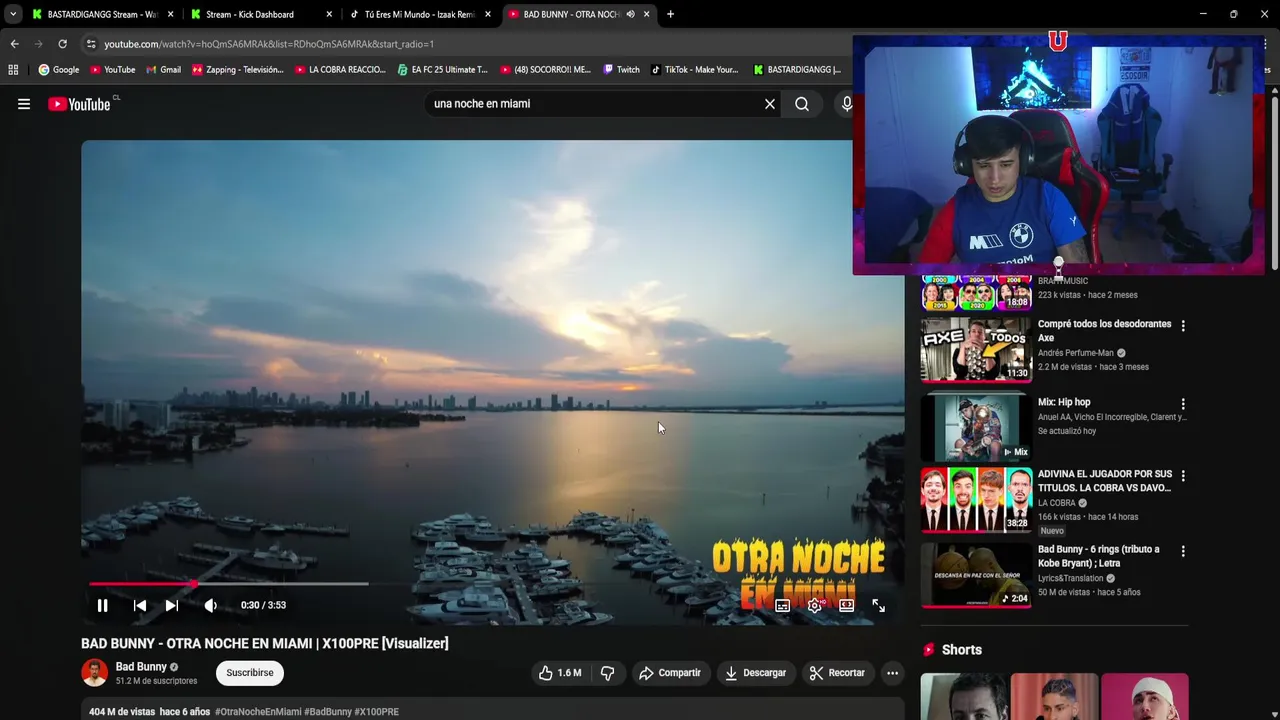Open more actions ellipsis under video
The image size is (1280, 720).
pyautogui.click(x=892, y=673)
